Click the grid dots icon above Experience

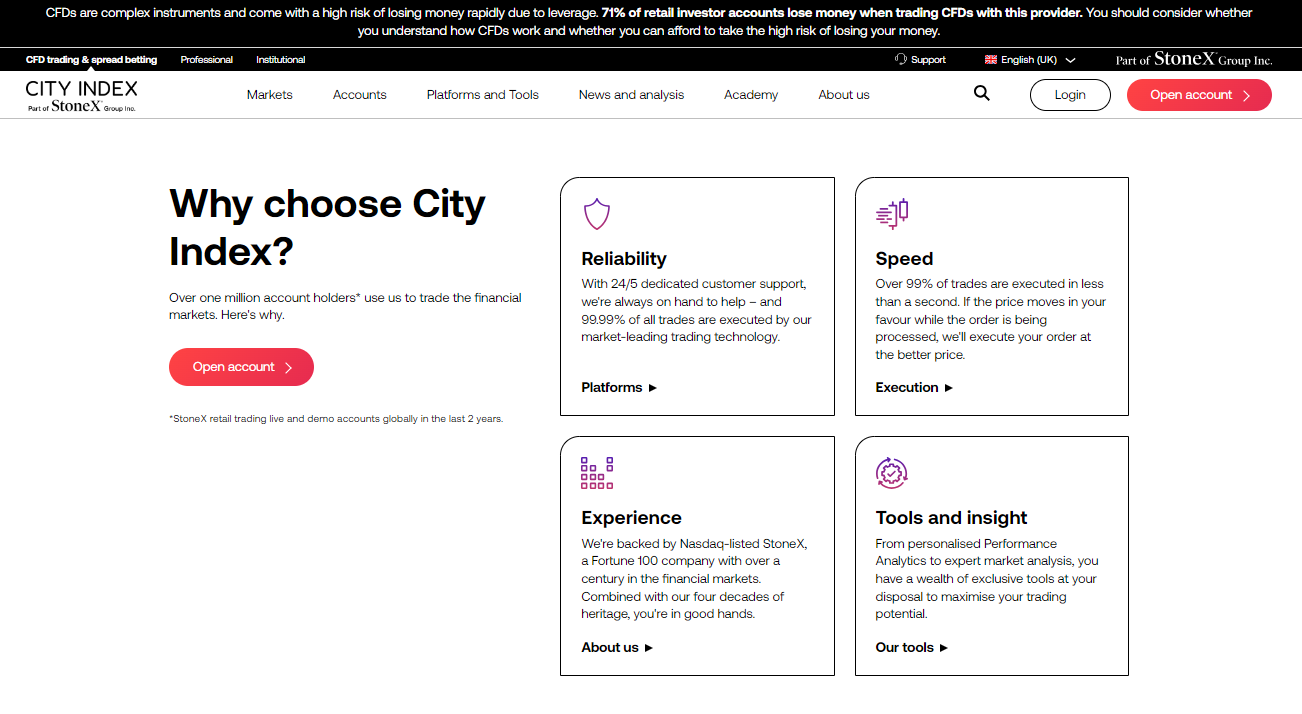(596, 472)
